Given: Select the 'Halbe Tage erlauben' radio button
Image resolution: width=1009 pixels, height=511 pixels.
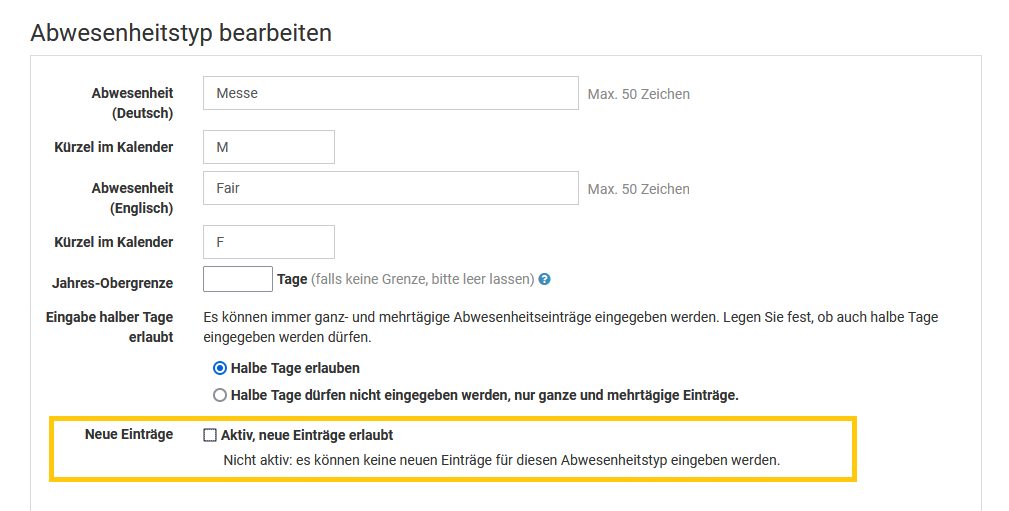Looking at the screenshot, I should tap(220, 368).
